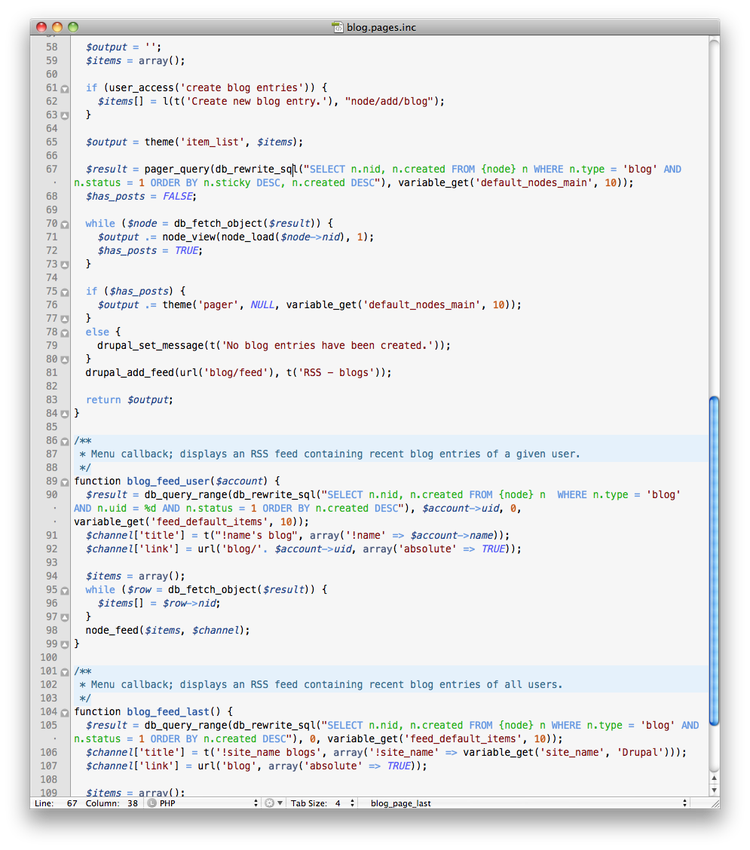
Task: Fold the blog_feed_last function at line 104
Action: point(64,712)
